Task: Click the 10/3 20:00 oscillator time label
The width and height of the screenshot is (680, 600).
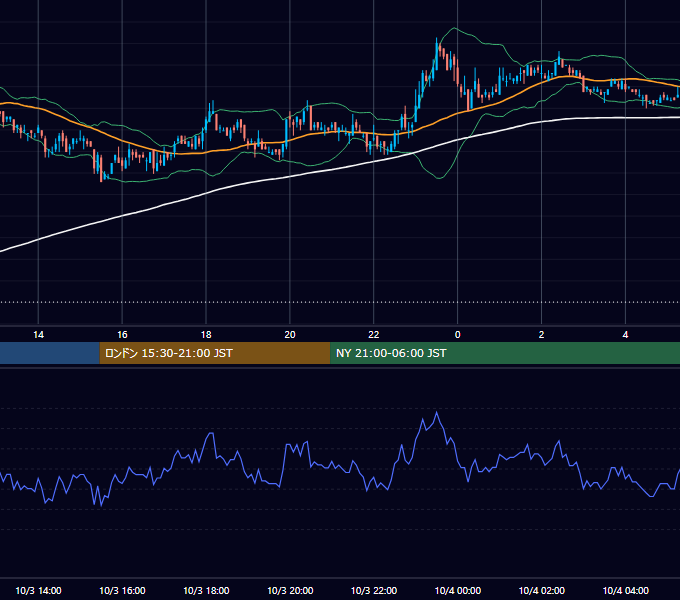Action: coord(290,590)
